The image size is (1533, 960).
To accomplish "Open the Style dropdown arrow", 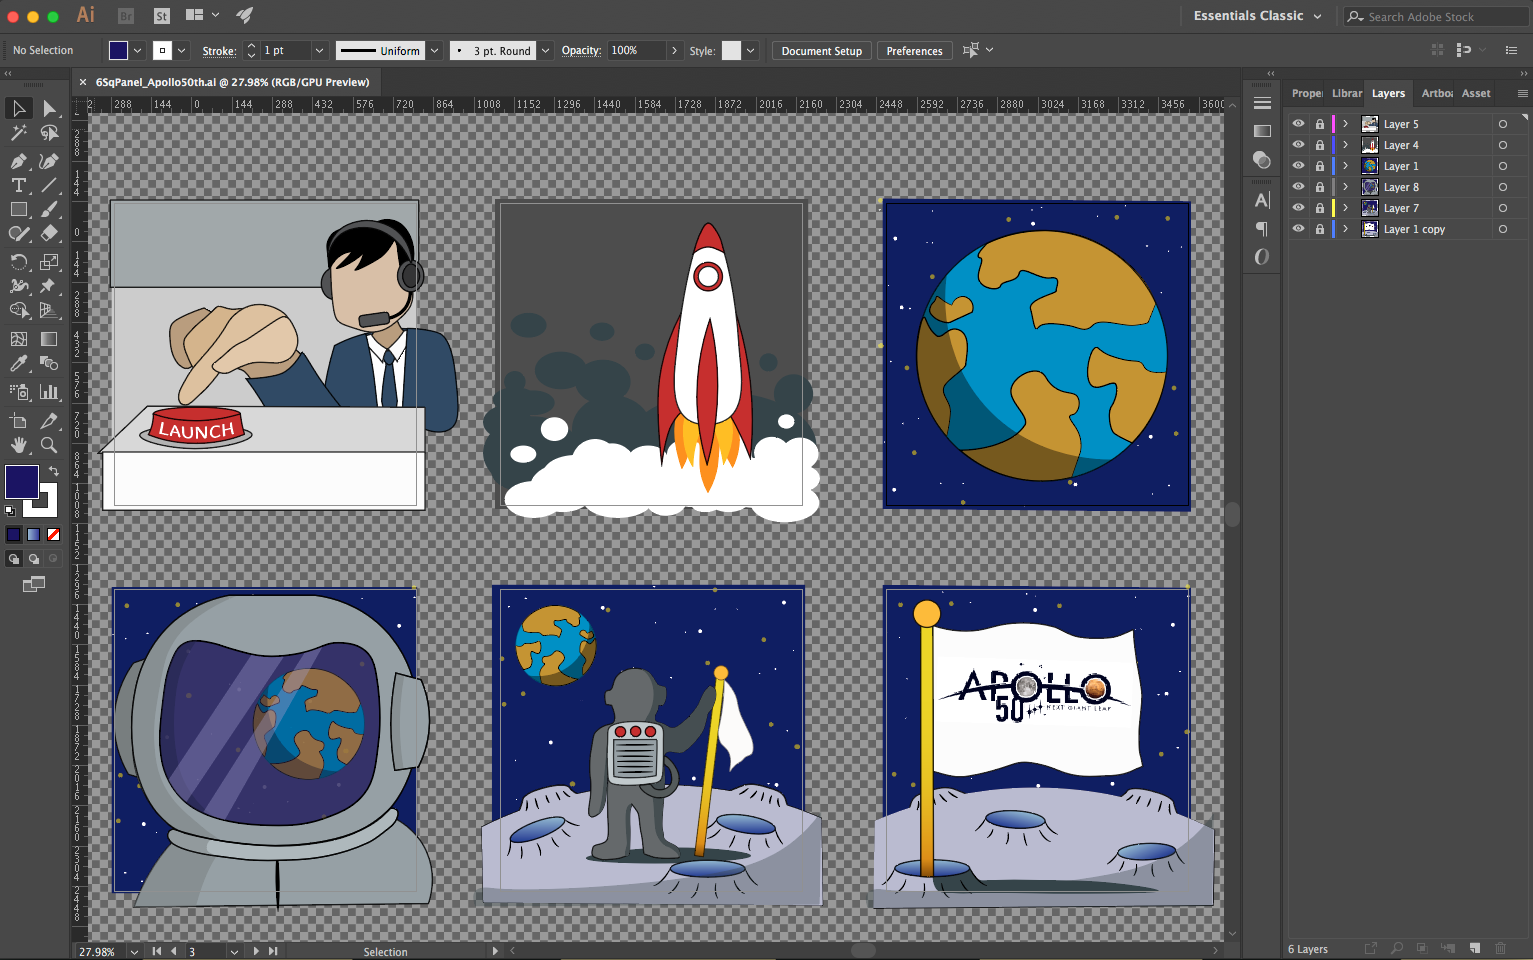I will pyautogui.click(x=751, y=50).
